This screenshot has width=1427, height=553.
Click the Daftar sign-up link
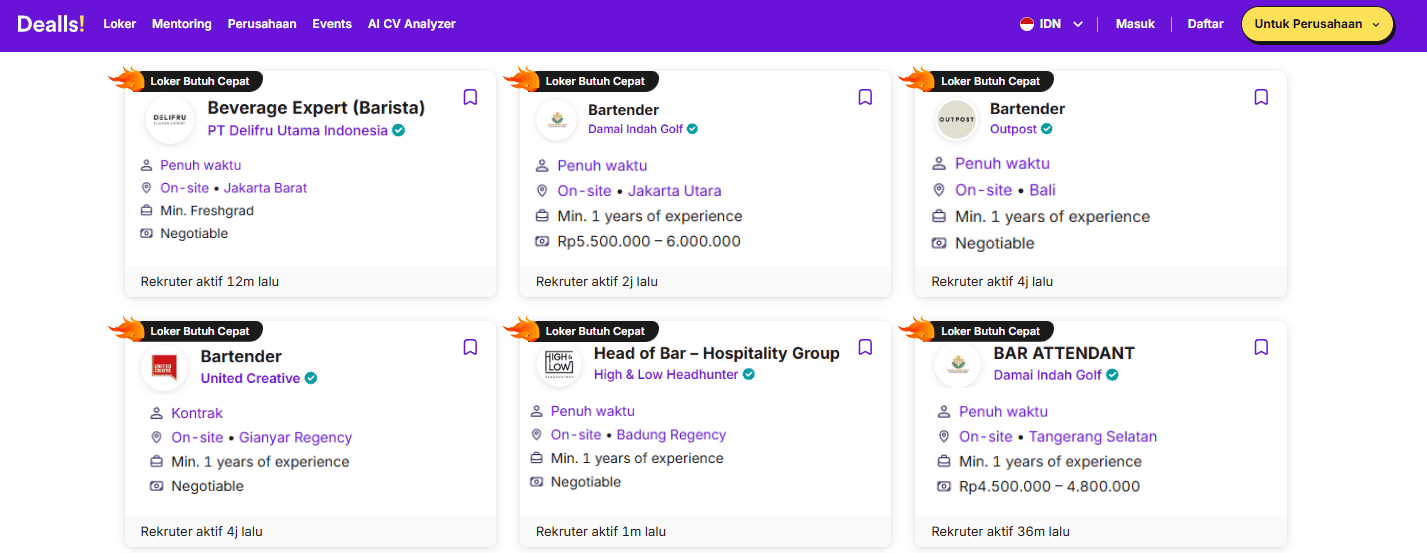coord(1205,24)
